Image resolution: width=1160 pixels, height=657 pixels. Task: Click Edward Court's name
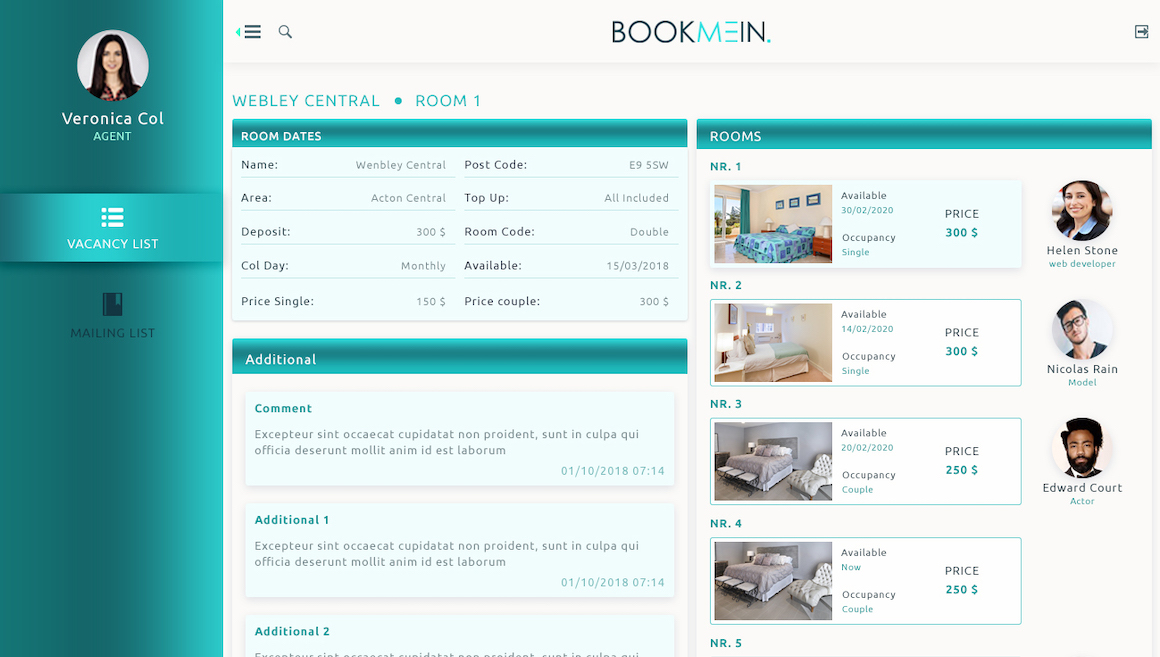pyautogui.click(x=1082, y=488)
